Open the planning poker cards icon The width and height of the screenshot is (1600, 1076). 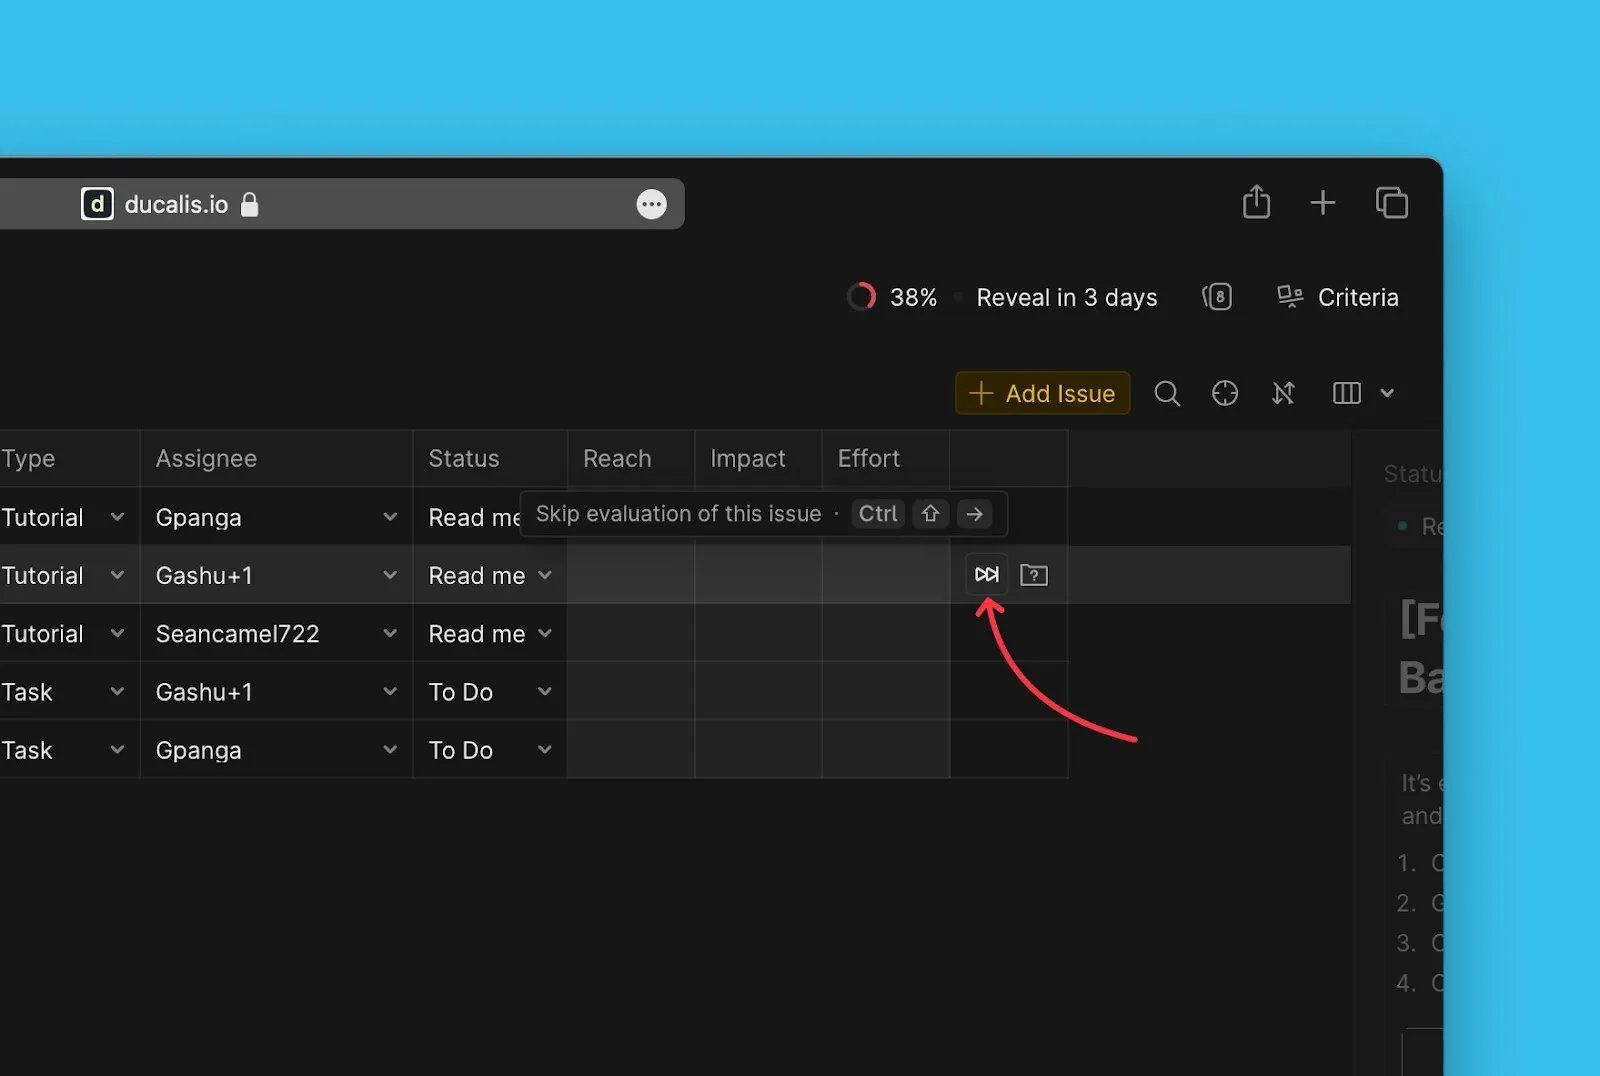pyautogui.click(x=1217, y=297)
